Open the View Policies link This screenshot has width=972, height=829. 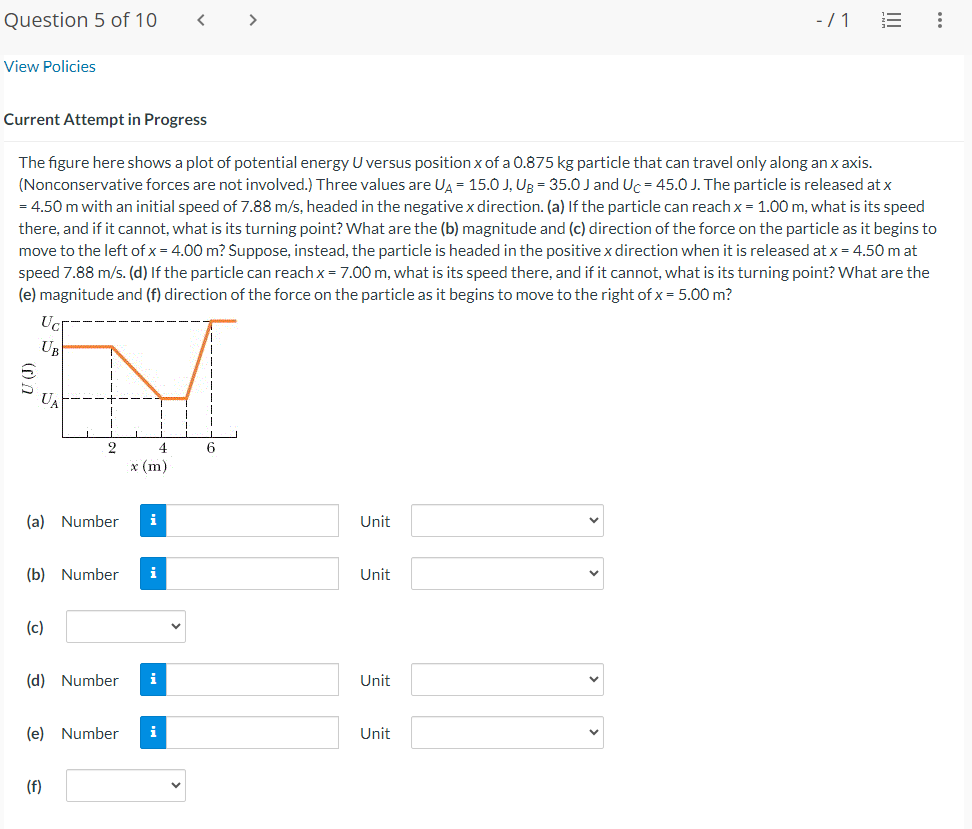pyautogui.click(x=49, y=66)
